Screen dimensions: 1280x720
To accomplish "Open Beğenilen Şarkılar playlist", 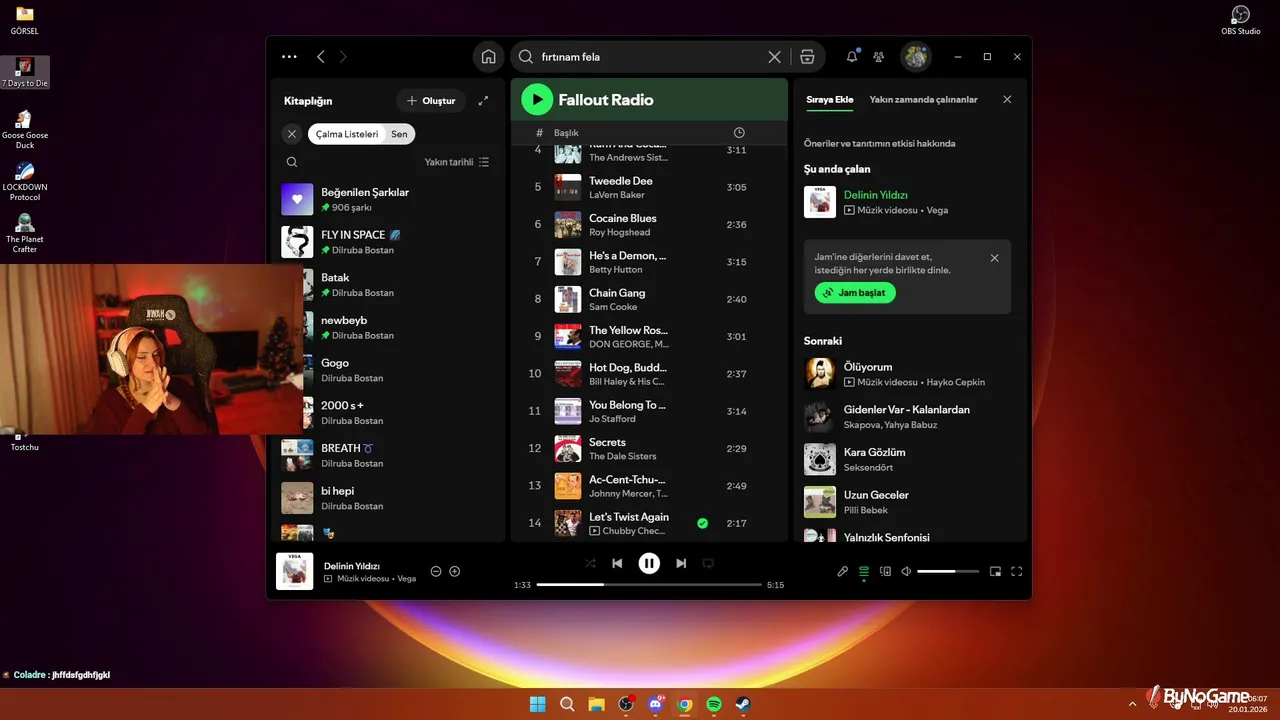I will (388, 199).
